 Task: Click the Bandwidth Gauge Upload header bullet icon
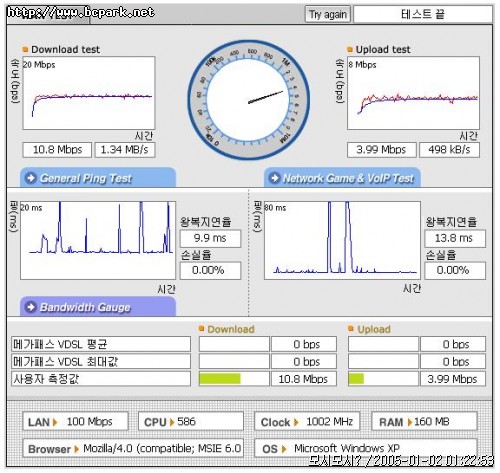[x=351, y=329]
